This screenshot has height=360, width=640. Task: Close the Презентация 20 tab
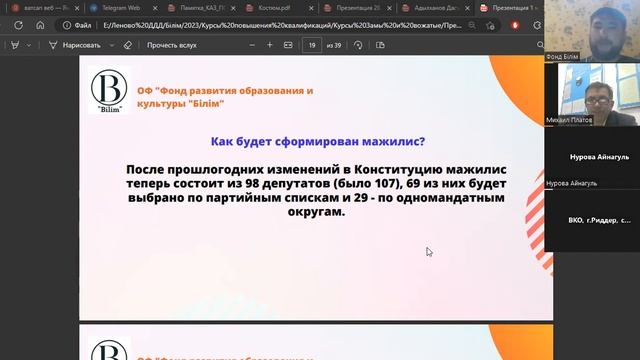(389, 8)
